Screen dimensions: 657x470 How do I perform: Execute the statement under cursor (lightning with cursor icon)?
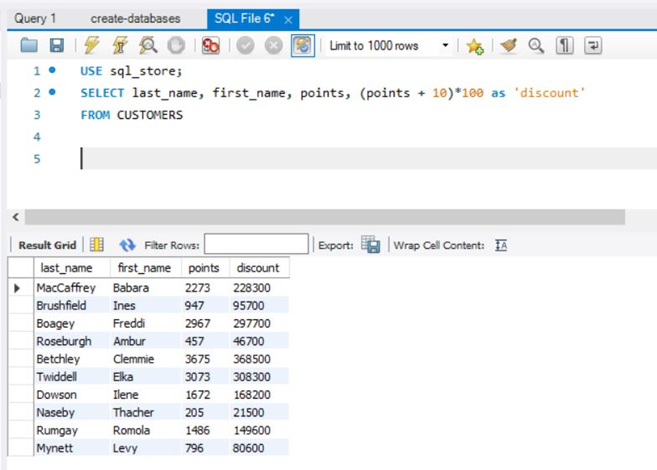(120, 45)
